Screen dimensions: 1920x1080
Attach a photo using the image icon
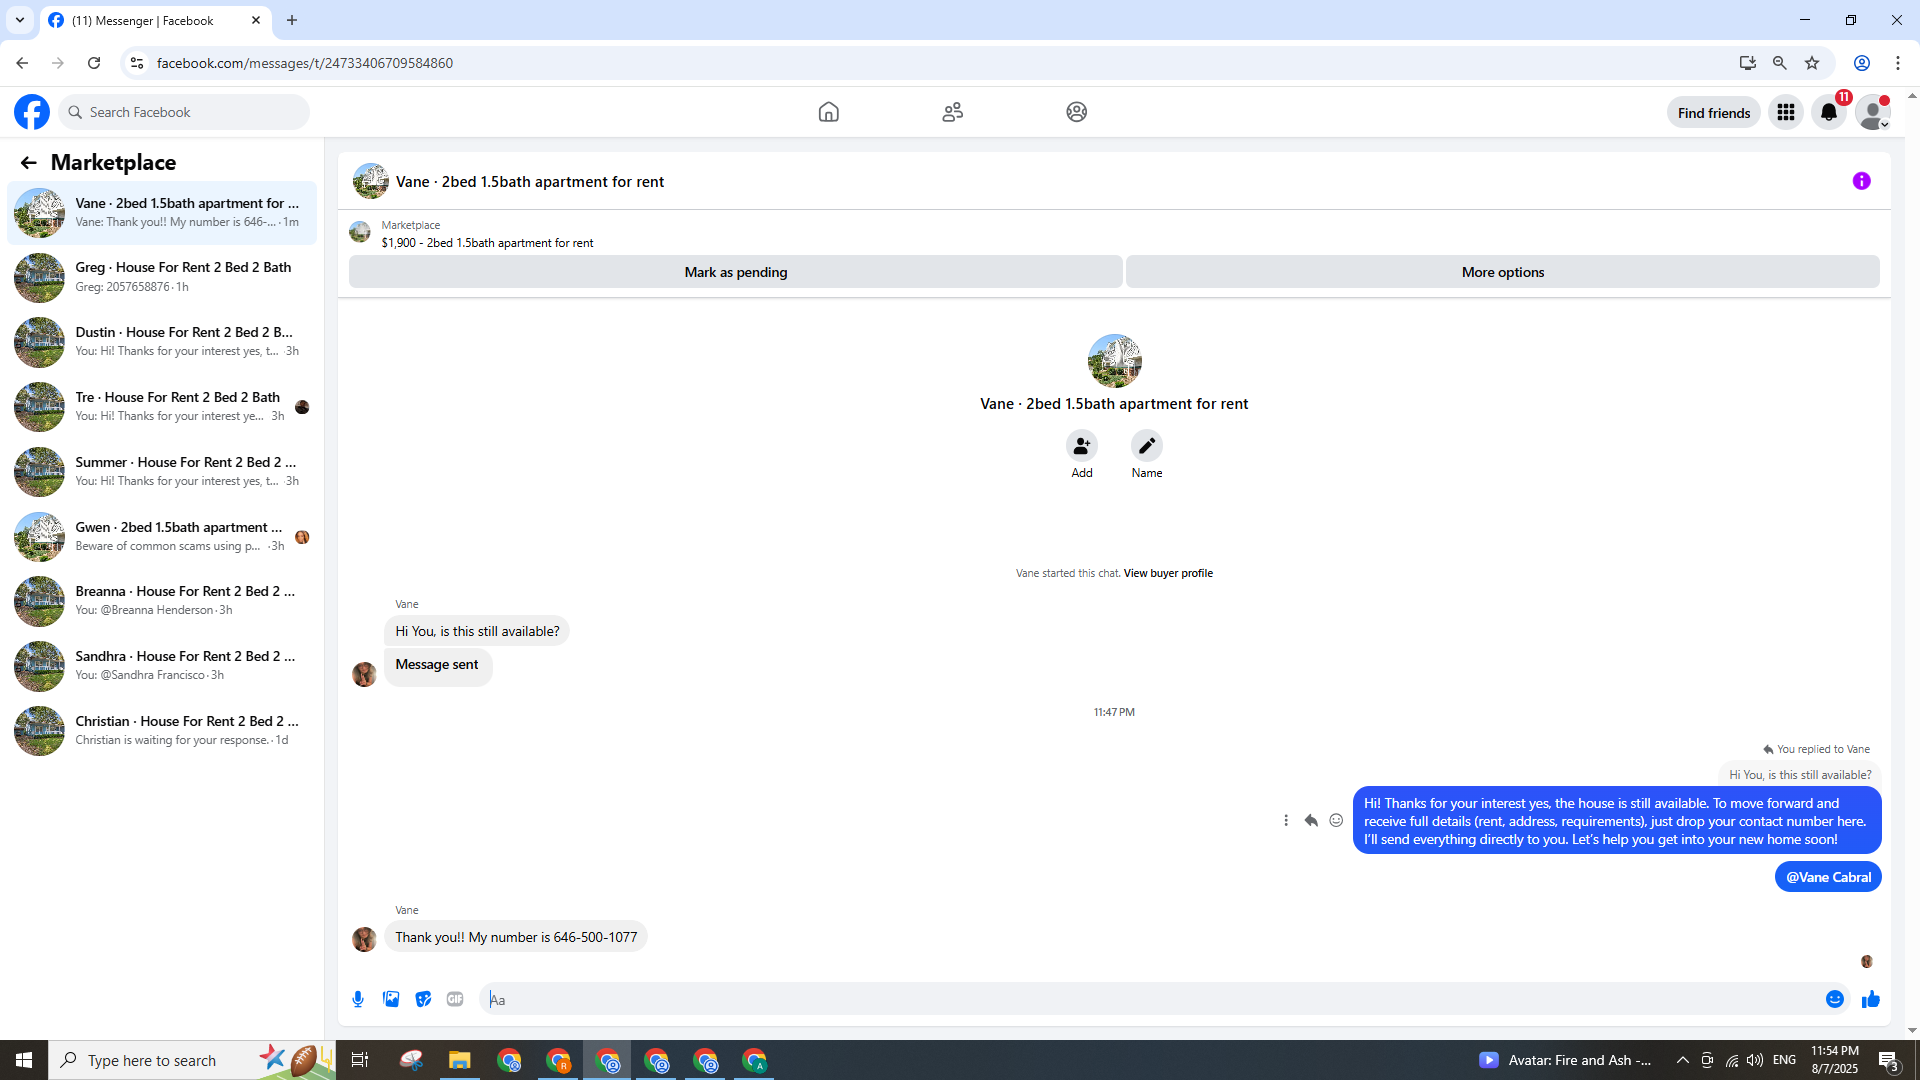pyautogui.click(x=391, y=999)
